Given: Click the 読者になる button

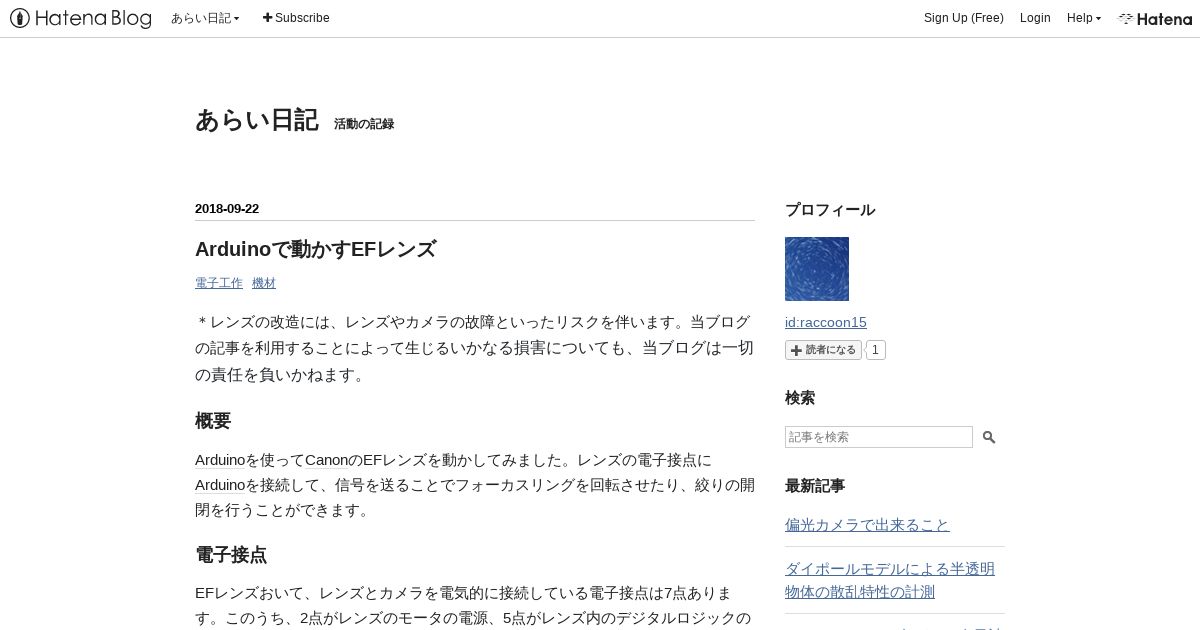Looking at the screenshot, I should (823, 350).
